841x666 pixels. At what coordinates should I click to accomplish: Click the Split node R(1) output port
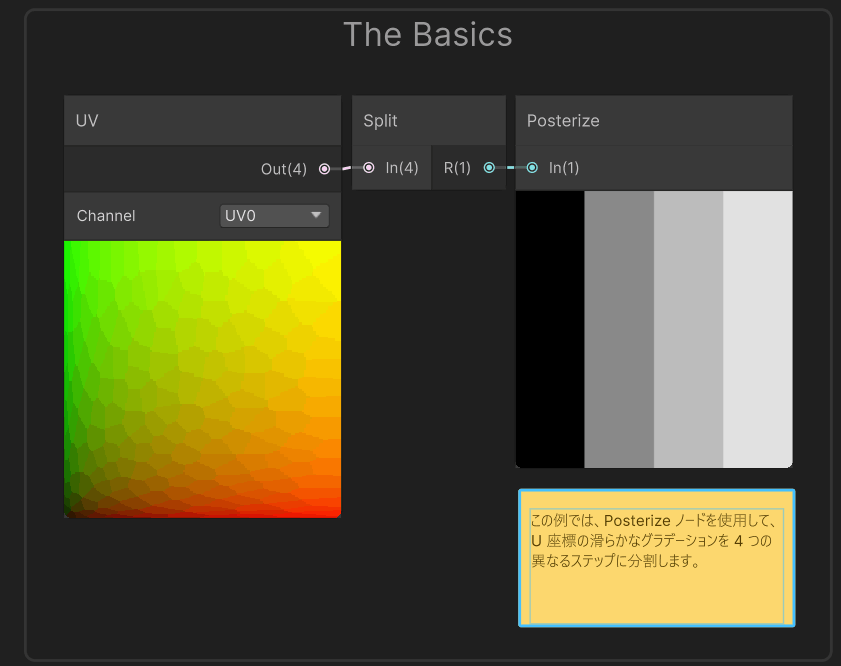pyautogui.click(x=489, y=168)
